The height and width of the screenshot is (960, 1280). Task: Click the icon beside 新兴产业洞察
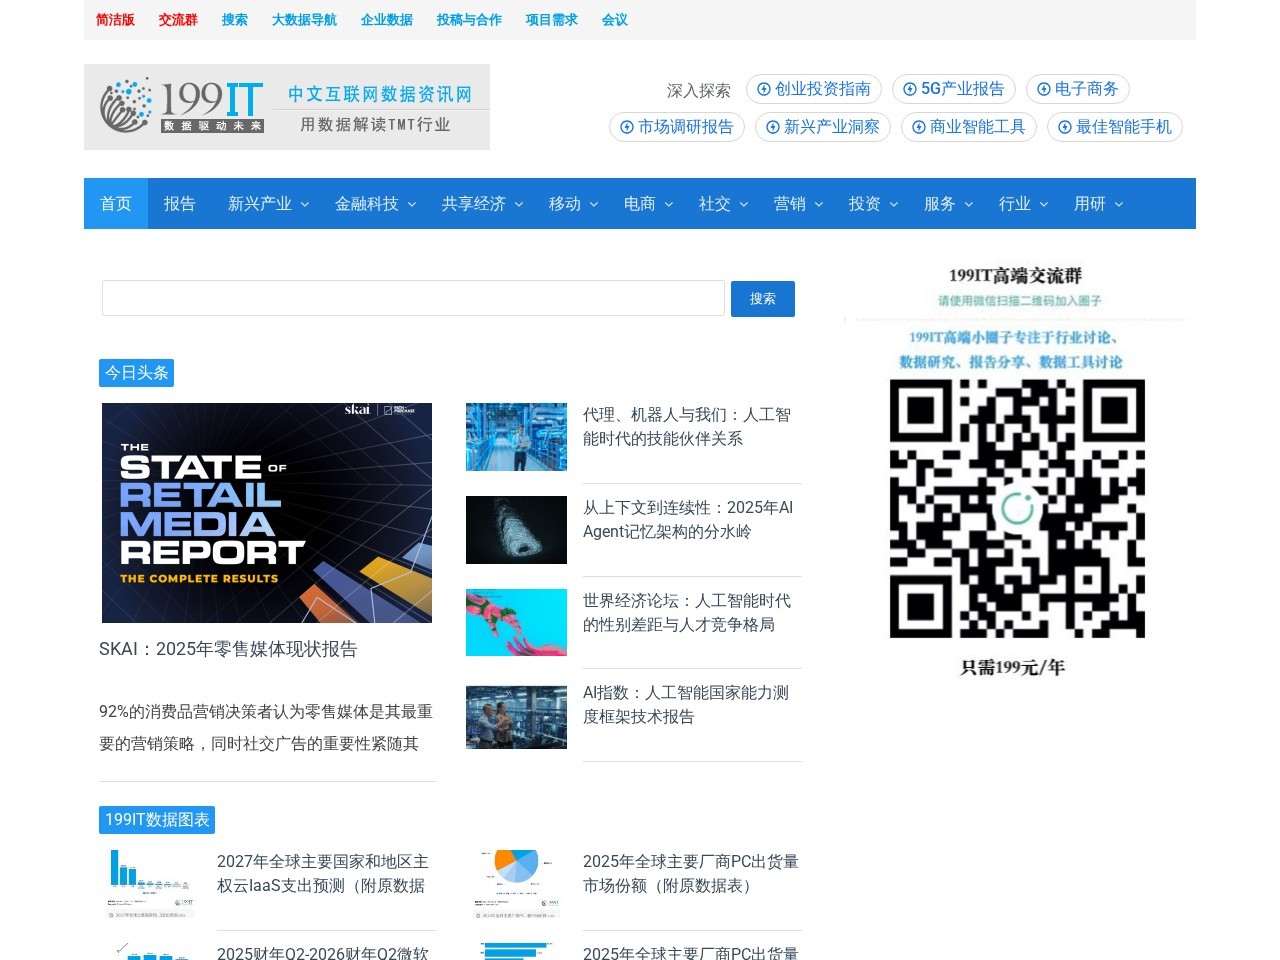pyautogui.click(x=771, y=127)
